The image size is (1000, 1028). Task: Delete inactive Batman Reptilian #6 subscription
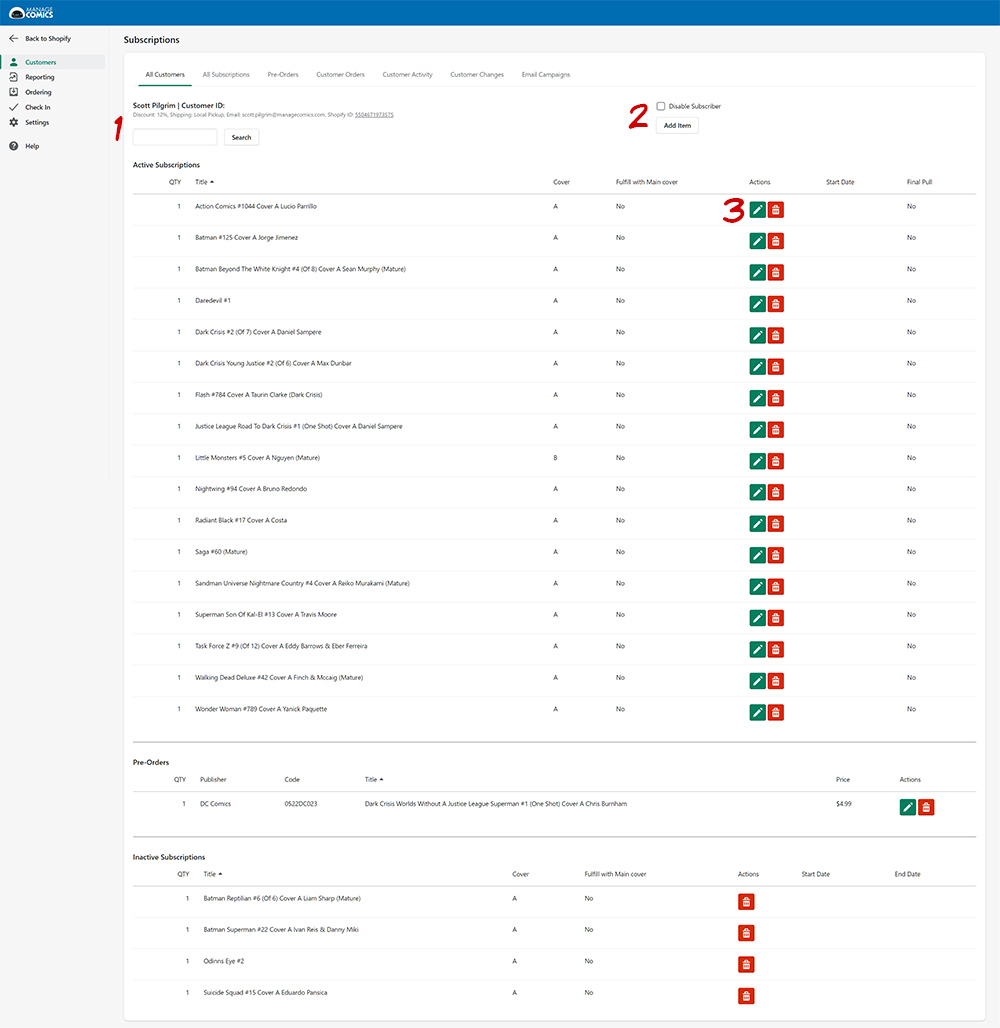[x=746, y=902]
